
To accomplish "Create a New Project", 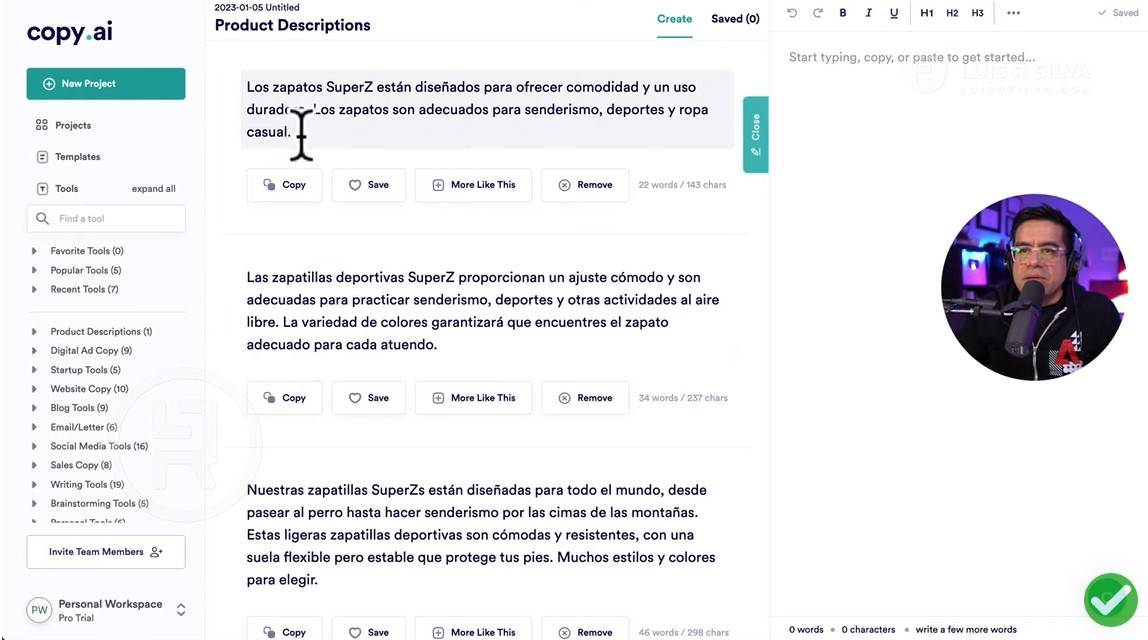I will 105,83.
